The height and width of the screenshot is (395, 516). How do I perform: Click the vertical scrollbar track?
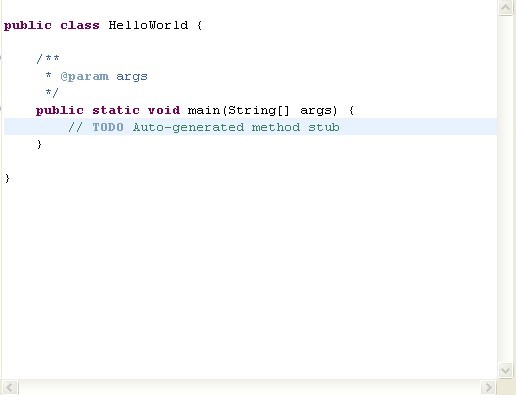click(x=505, y=189)
